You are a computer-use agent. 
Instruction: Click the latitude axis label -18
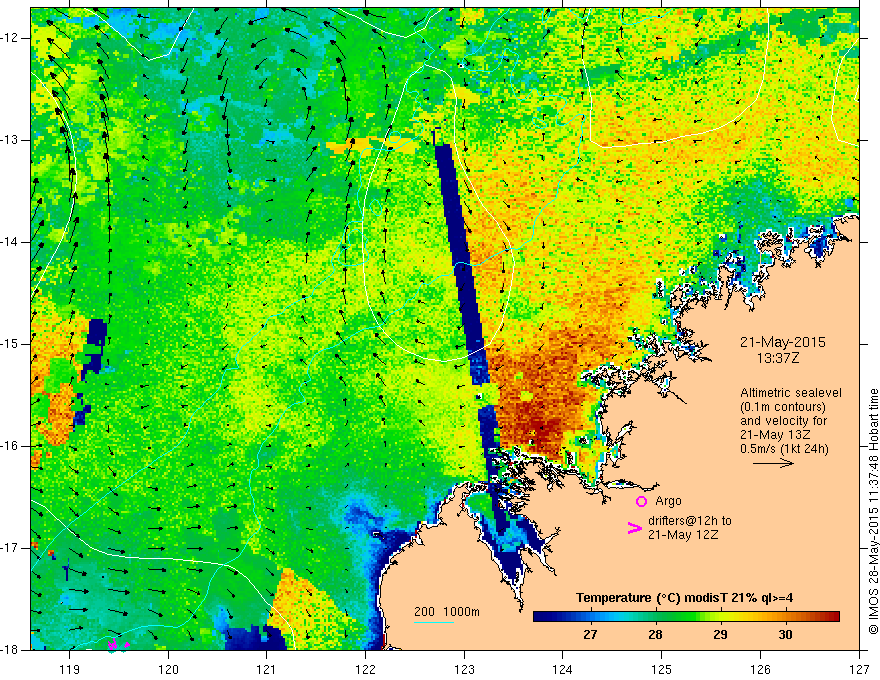tap(11, 650)
